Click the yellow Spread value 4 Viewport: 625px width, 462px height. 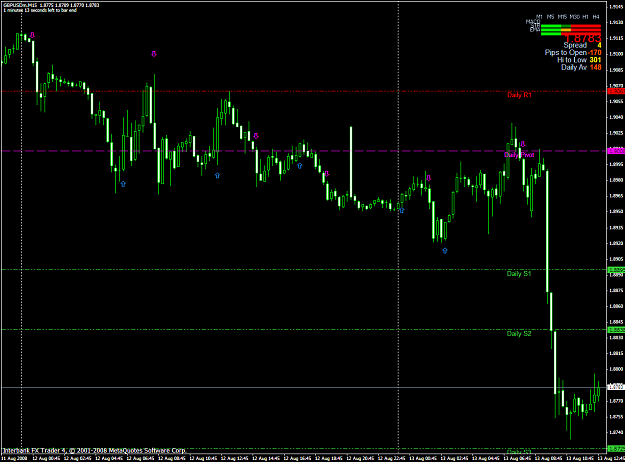click(599, 45)
